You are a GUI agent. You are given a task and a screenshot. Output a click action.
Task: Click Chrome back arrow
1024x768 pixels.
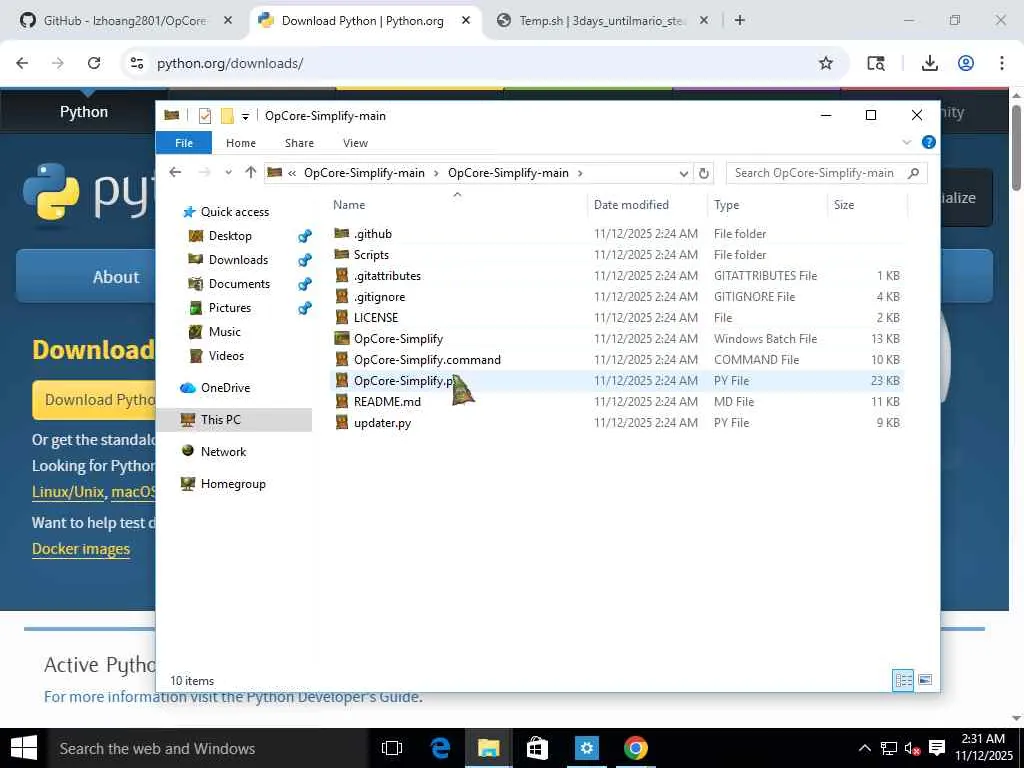coord(22,63)
